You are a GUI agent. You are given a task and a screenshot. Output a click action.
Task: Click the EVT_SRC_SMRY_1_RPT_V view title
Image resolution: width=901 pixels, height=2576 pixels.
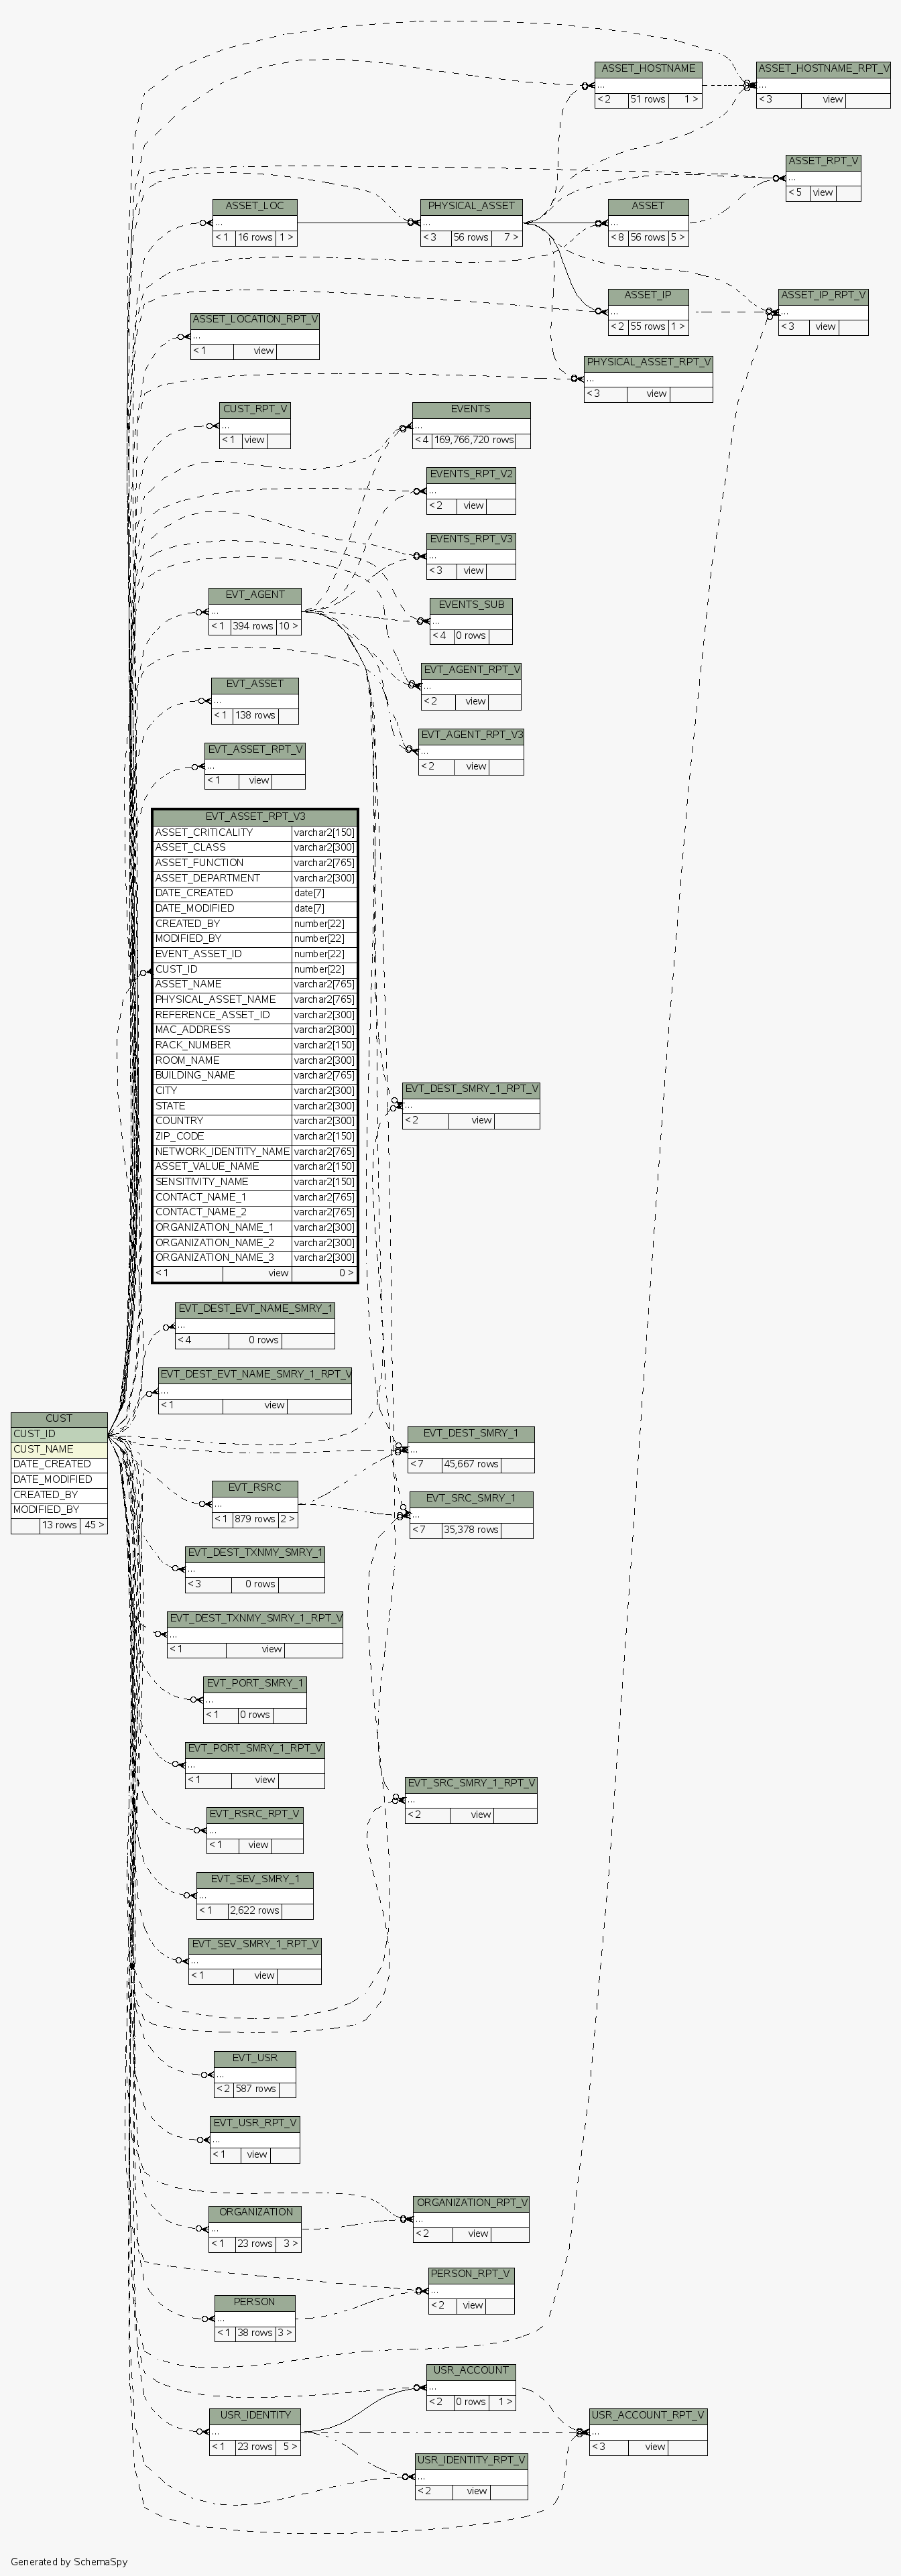(471, 1783)
